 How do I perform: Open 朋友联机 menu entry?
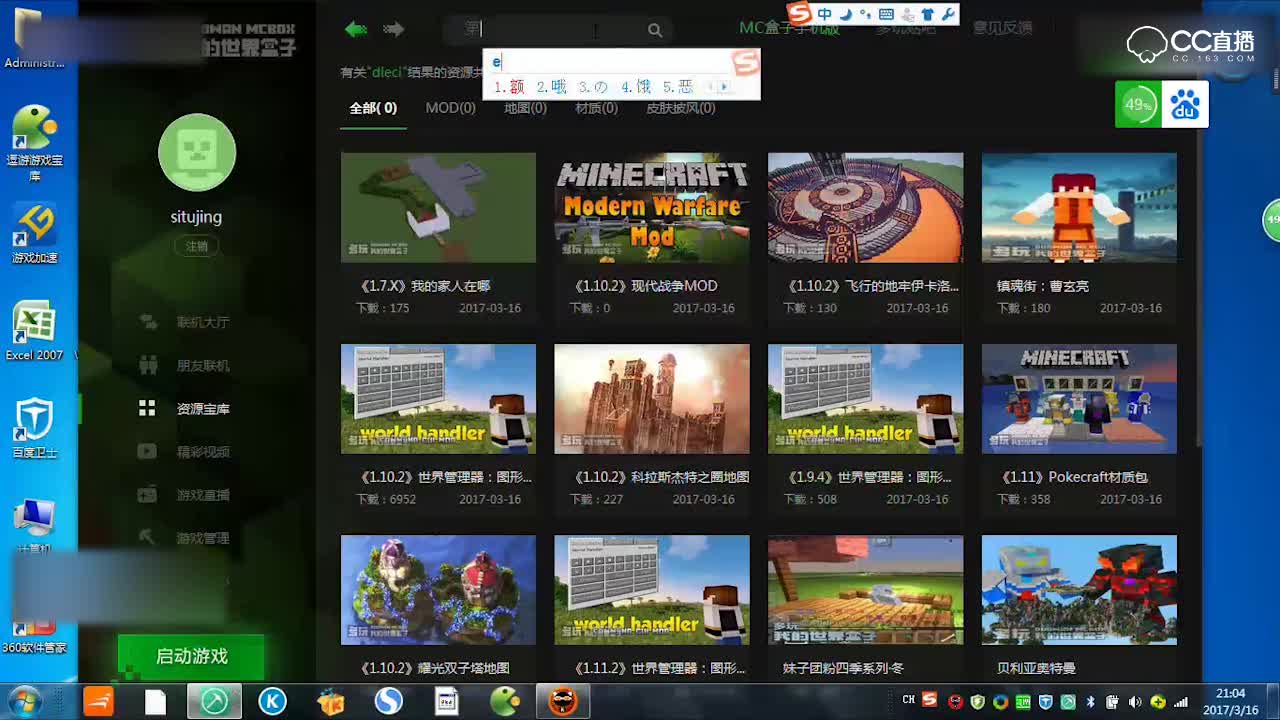pos(203,365)
